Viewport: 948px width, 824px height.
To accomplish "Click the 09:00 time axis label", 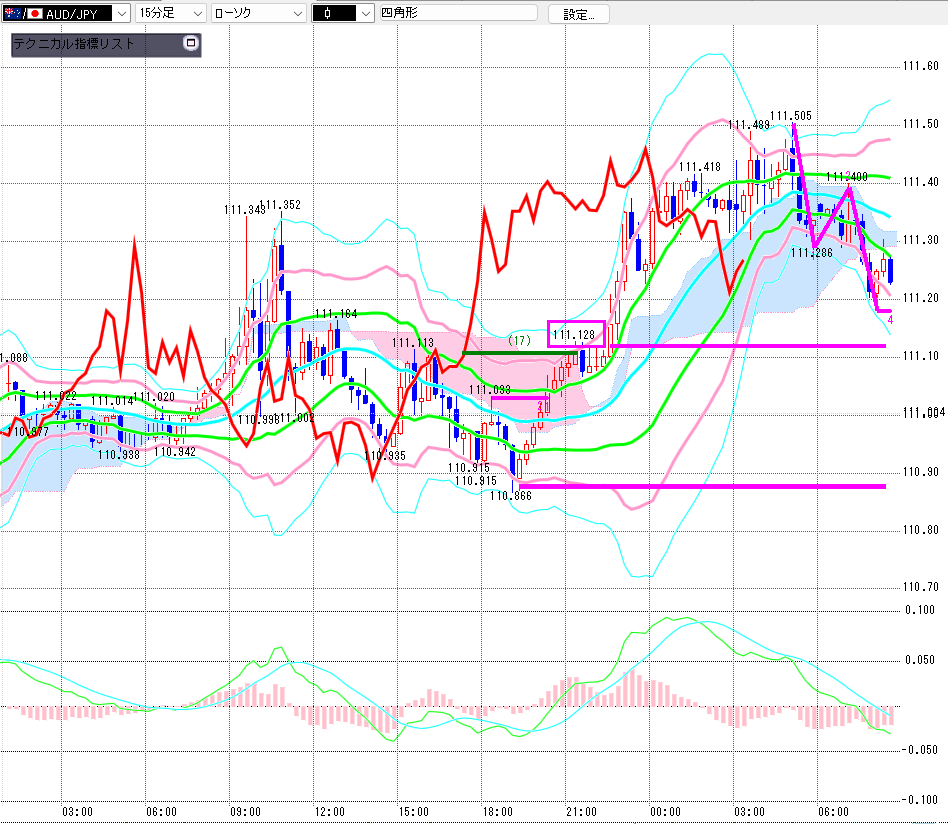I will tap(245, 812).
